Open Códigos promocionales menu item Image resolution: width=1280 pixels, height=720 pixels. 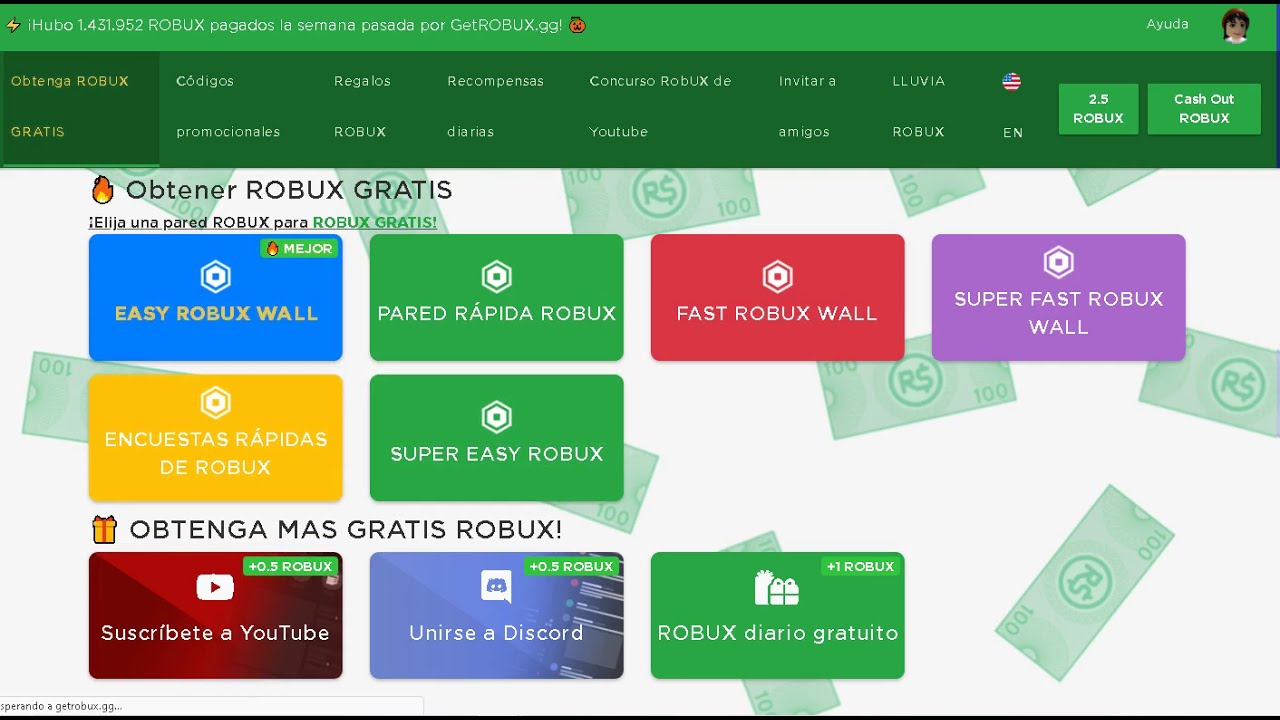tap(228, 106)
